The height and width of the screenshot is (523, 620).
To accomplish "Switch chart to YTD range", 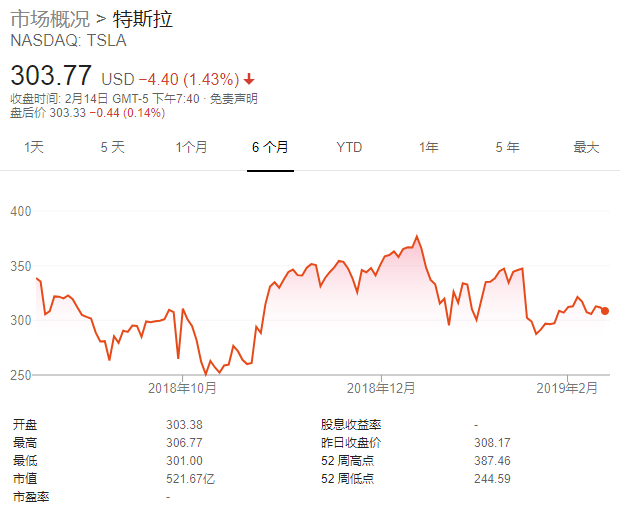I will click(x=349, y=147).
